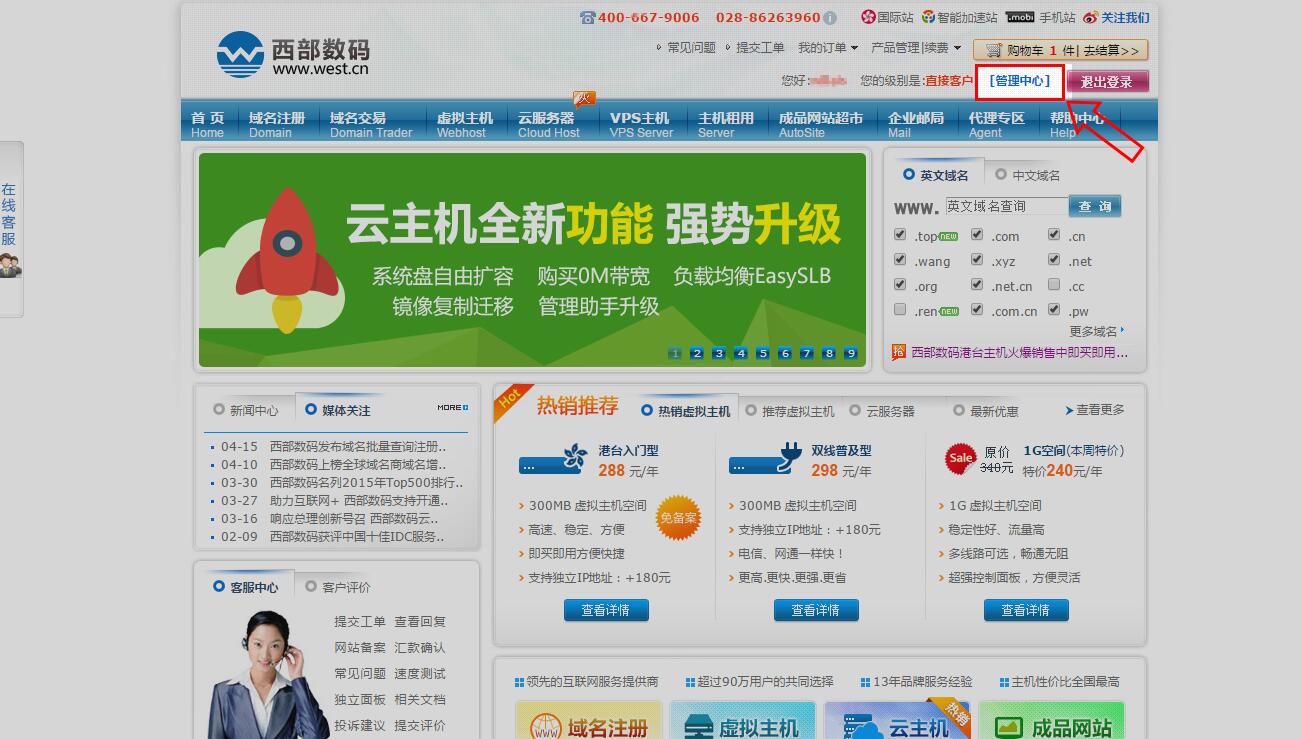Expand 更多域名 to show more domains

(1097, 331)
